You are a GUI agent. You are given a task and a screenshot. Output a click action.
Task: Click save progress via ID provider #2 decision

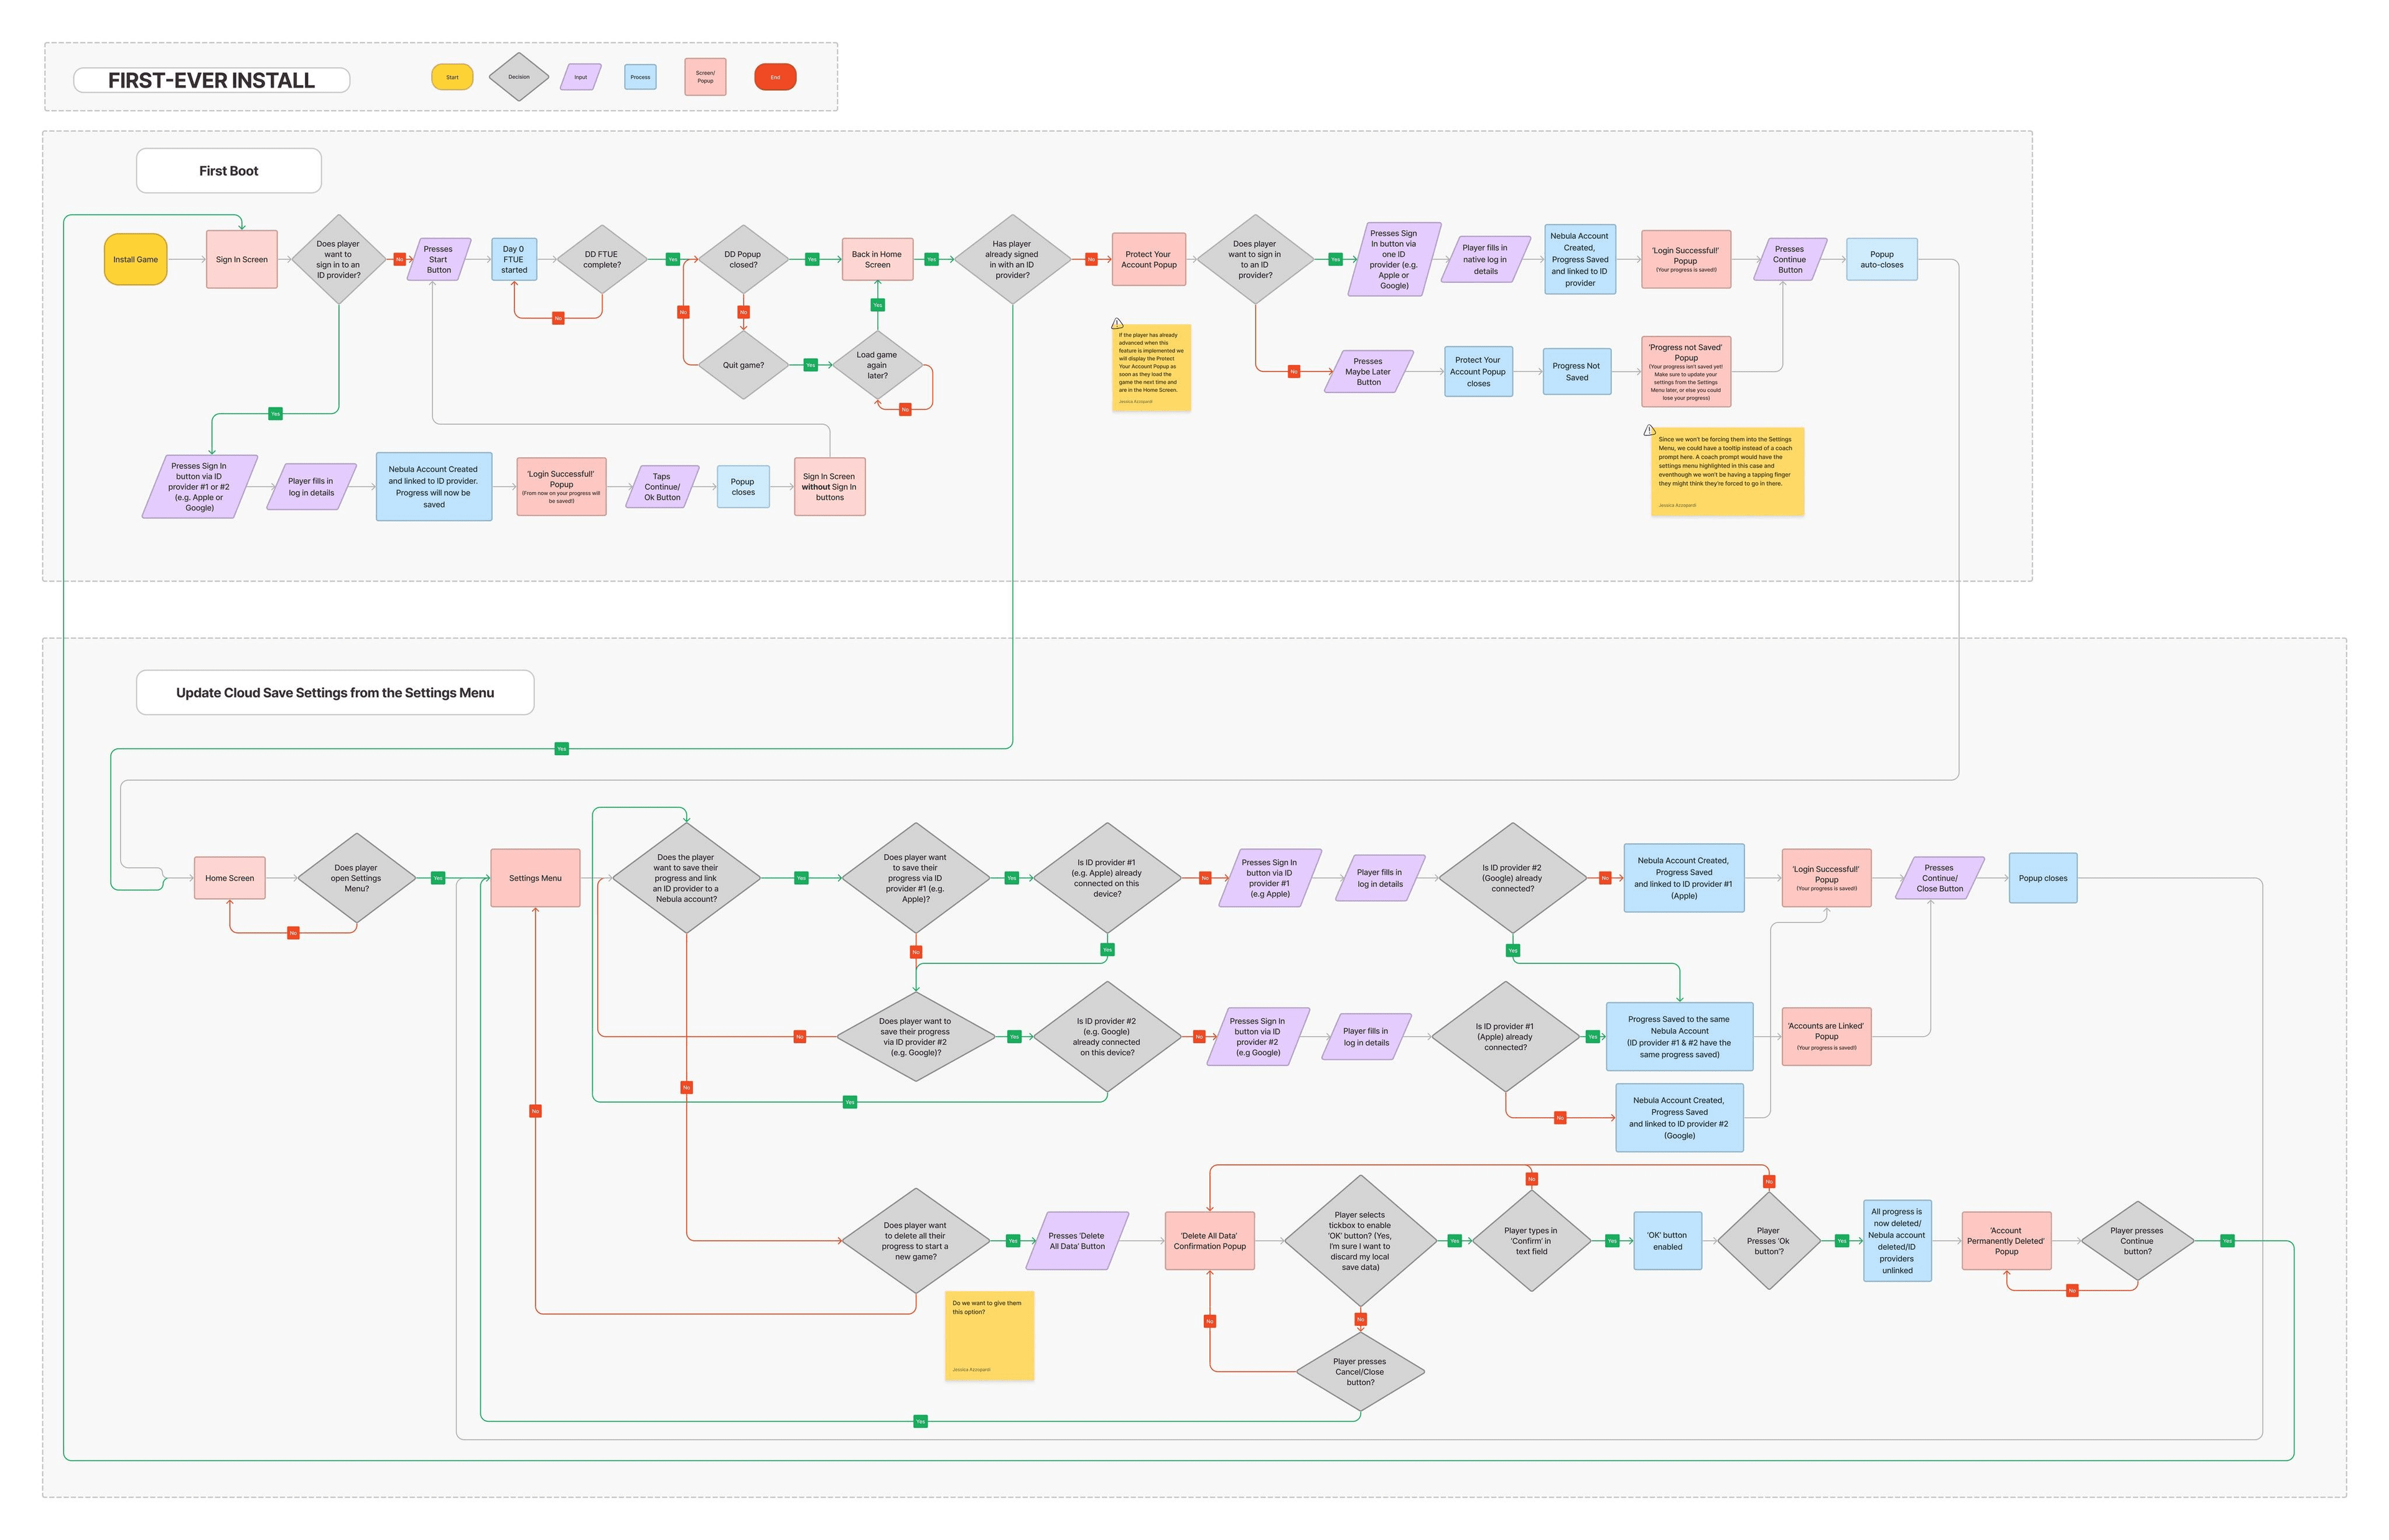[x=915, y=1037]
